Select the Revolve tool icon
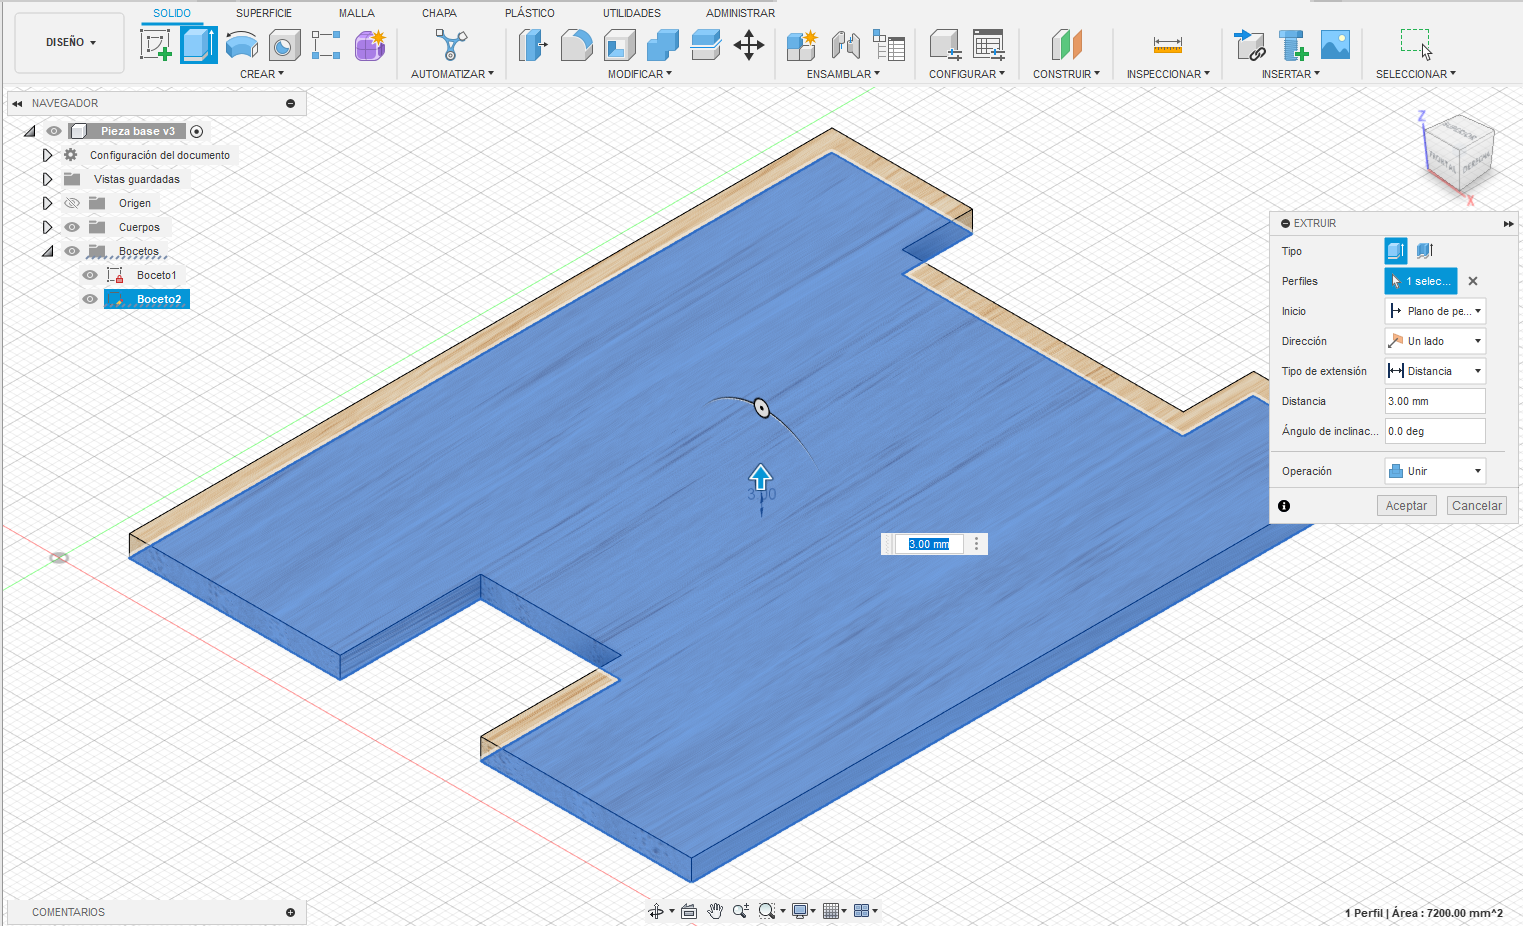The height and width of the screenshot is (926, 1523). click(242, 45)
